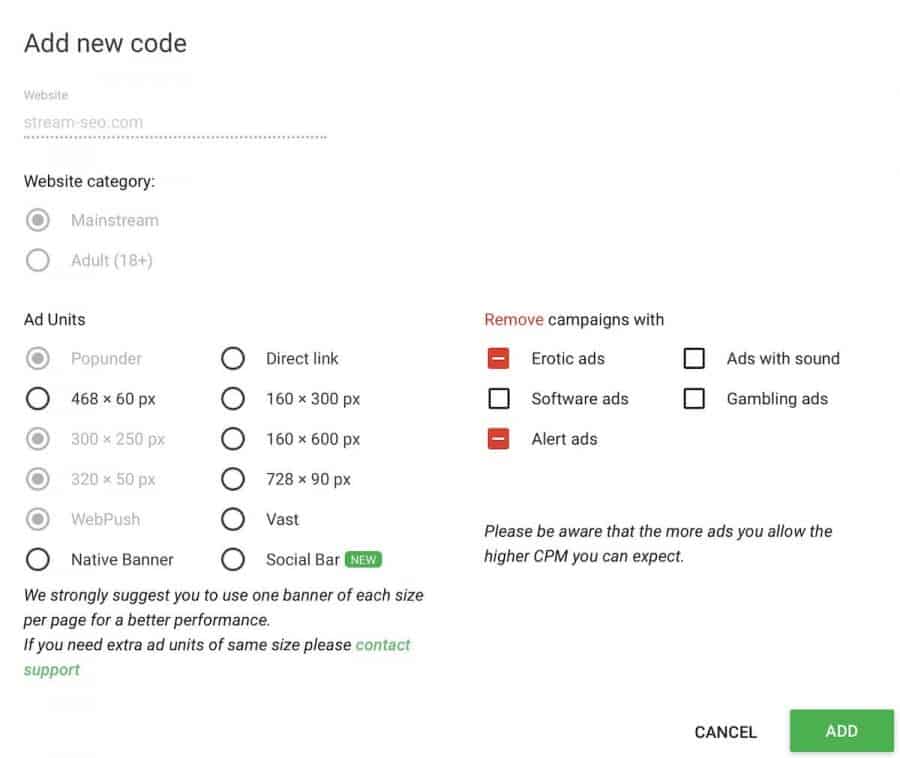Choose the Social Bar ad unit

[x=233, y=559]
